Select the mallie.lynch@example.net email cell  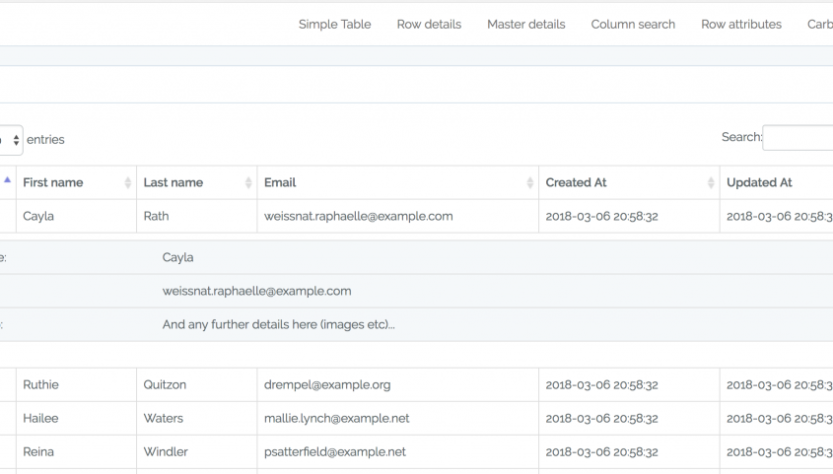click(398, 418)
